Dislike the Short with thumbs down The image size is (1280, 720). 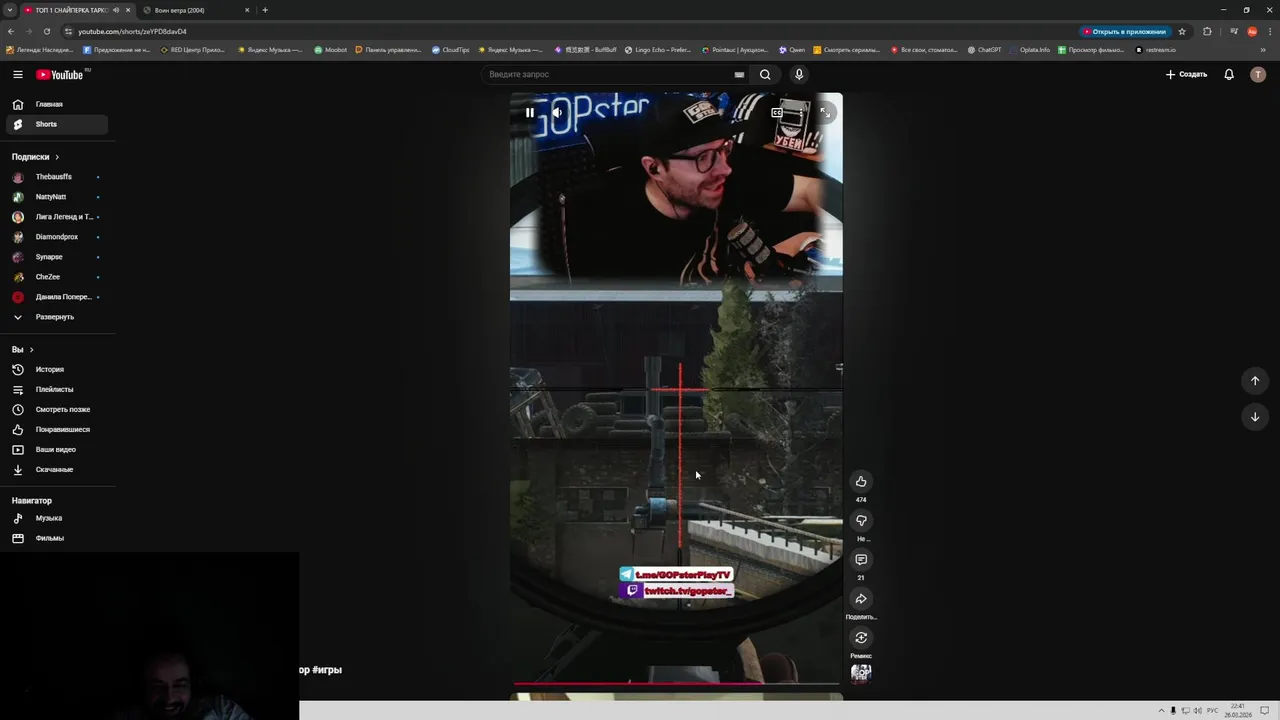[861, 521]
